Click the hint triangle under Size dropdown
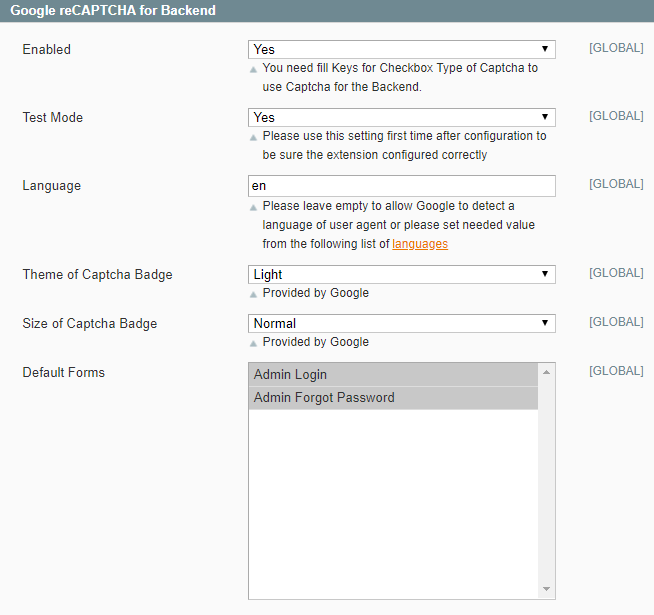The height and width of the screenshot is (615, 654). (254, 343)
